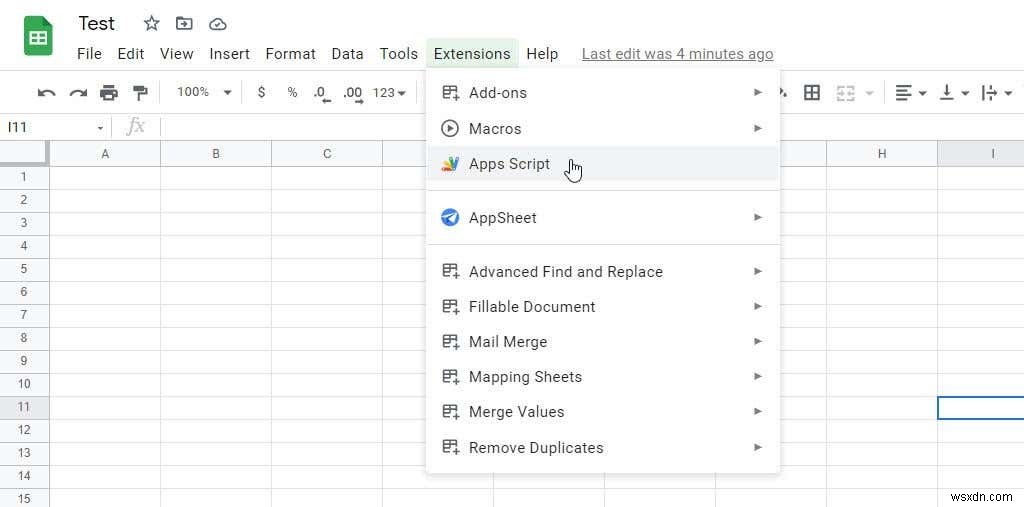This screenshot has height=507, width=1024.
Task: Open the Data menu
Action: click(347, 54)
